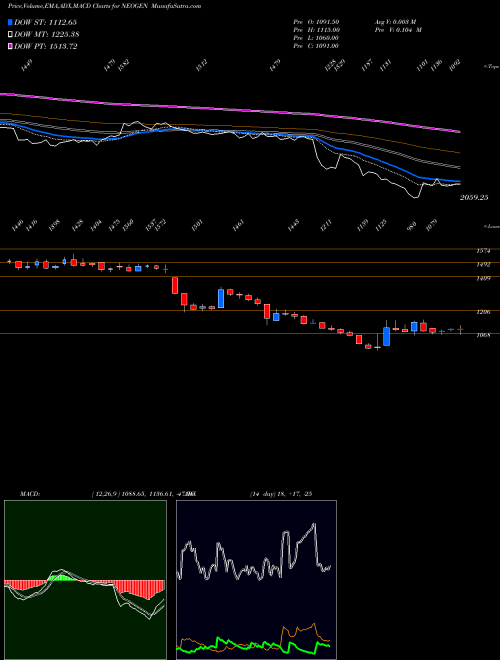Click the 'Pre V: 0.104 M' volume text
Viewport: 500px width, 660px height.
pos(398,30)
